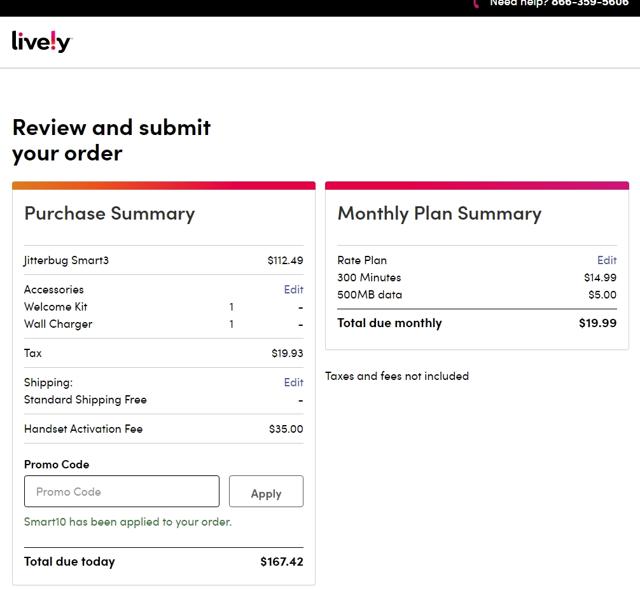Select the Purchase Summary heading
The width and height of the screenshot is (640, 590).
point(109,214)
